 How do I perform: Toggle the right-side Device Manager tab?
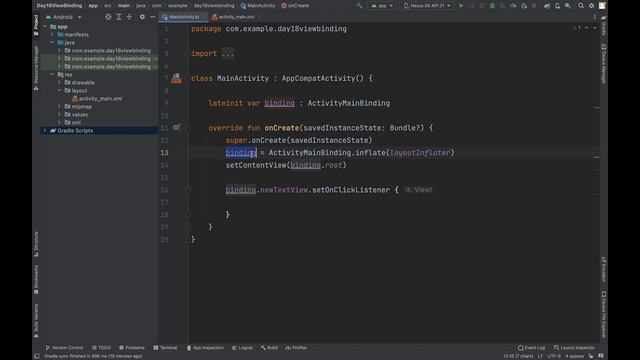pos(604,64)
